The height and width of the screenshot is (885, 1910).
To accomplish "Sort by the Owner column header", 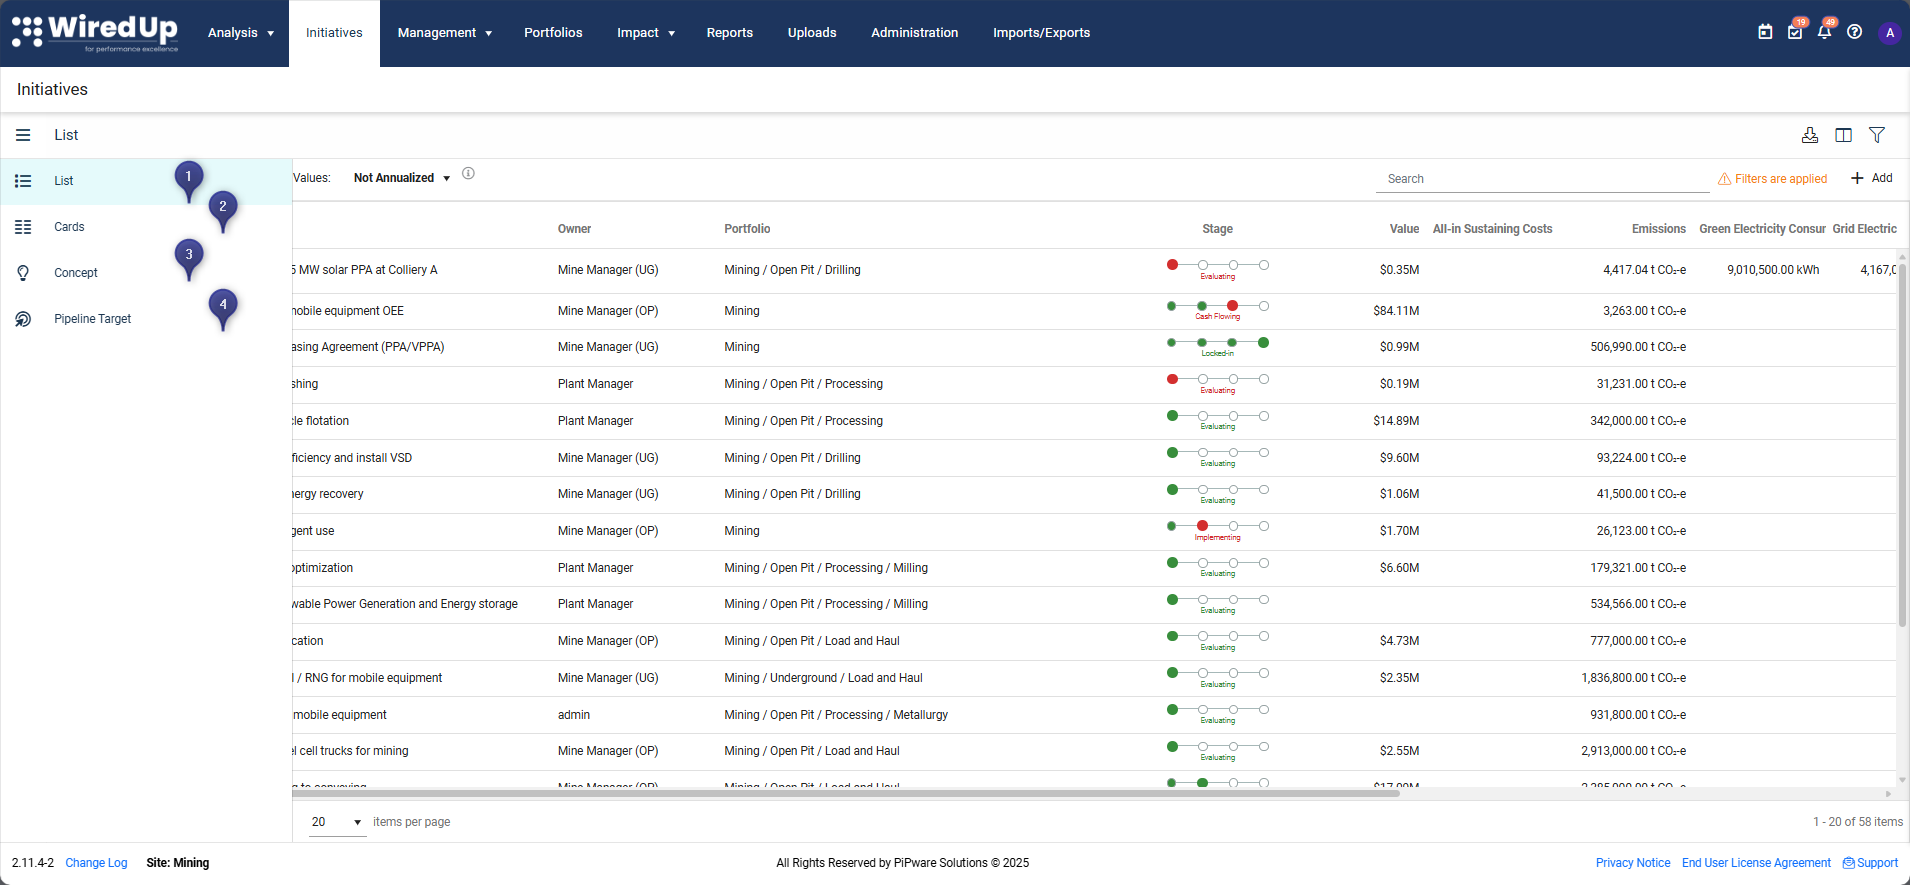I will tap(574, 229).
